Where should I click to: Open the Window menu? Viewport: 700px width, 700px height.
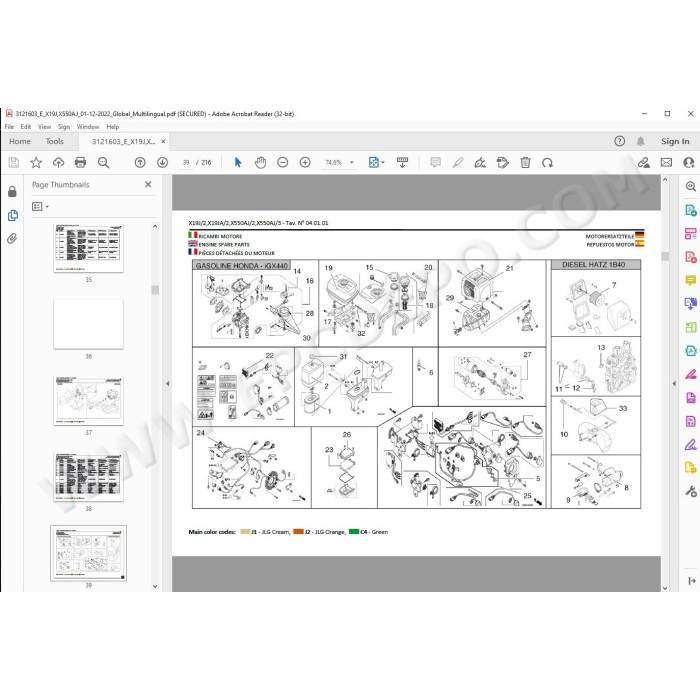88,127
